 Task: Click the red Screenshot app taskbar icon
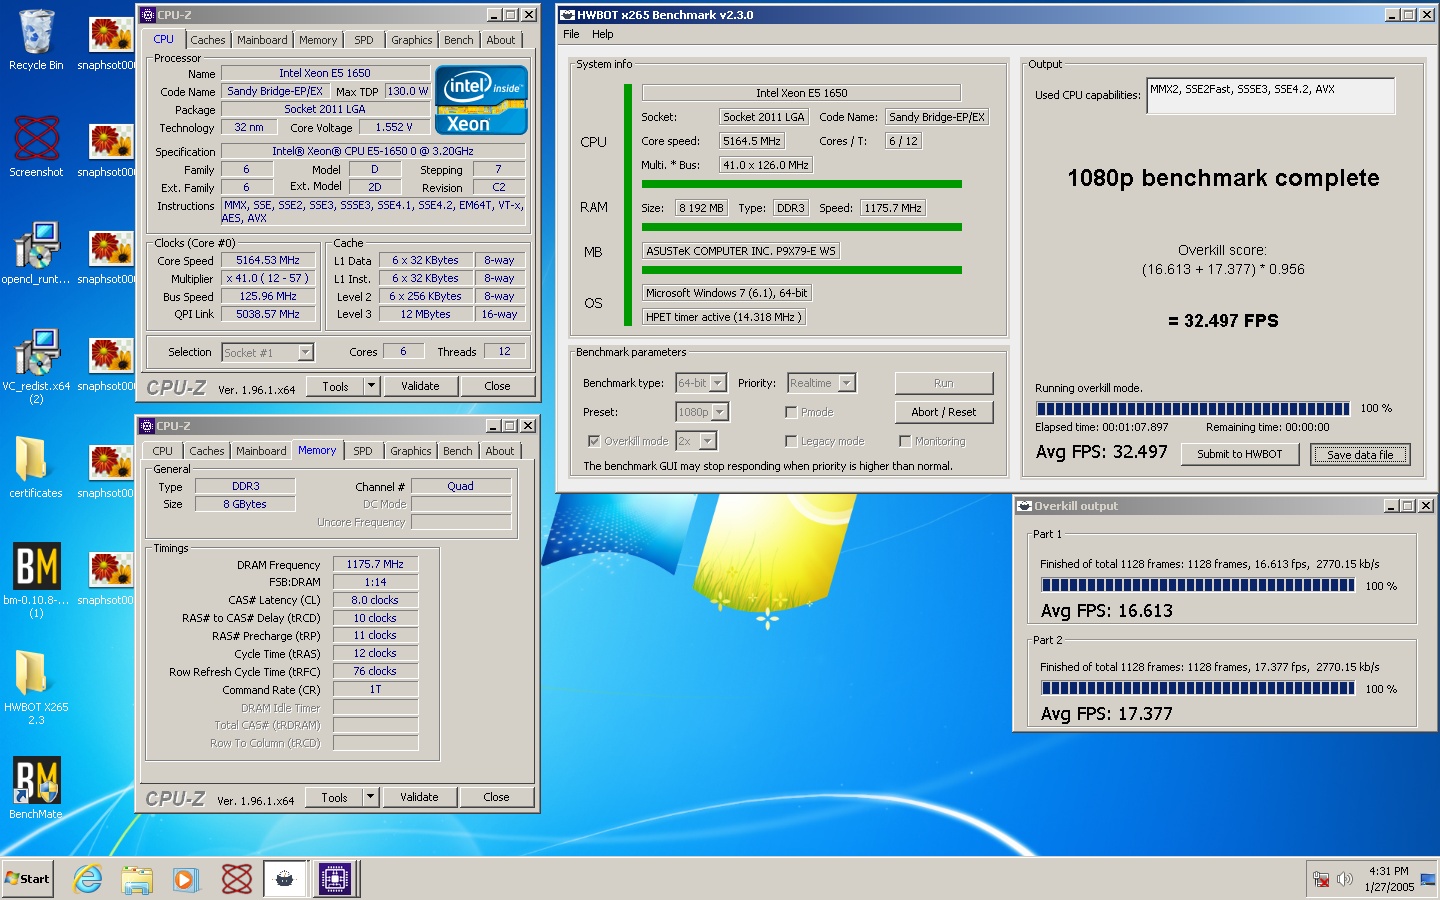tap(237, 879)
